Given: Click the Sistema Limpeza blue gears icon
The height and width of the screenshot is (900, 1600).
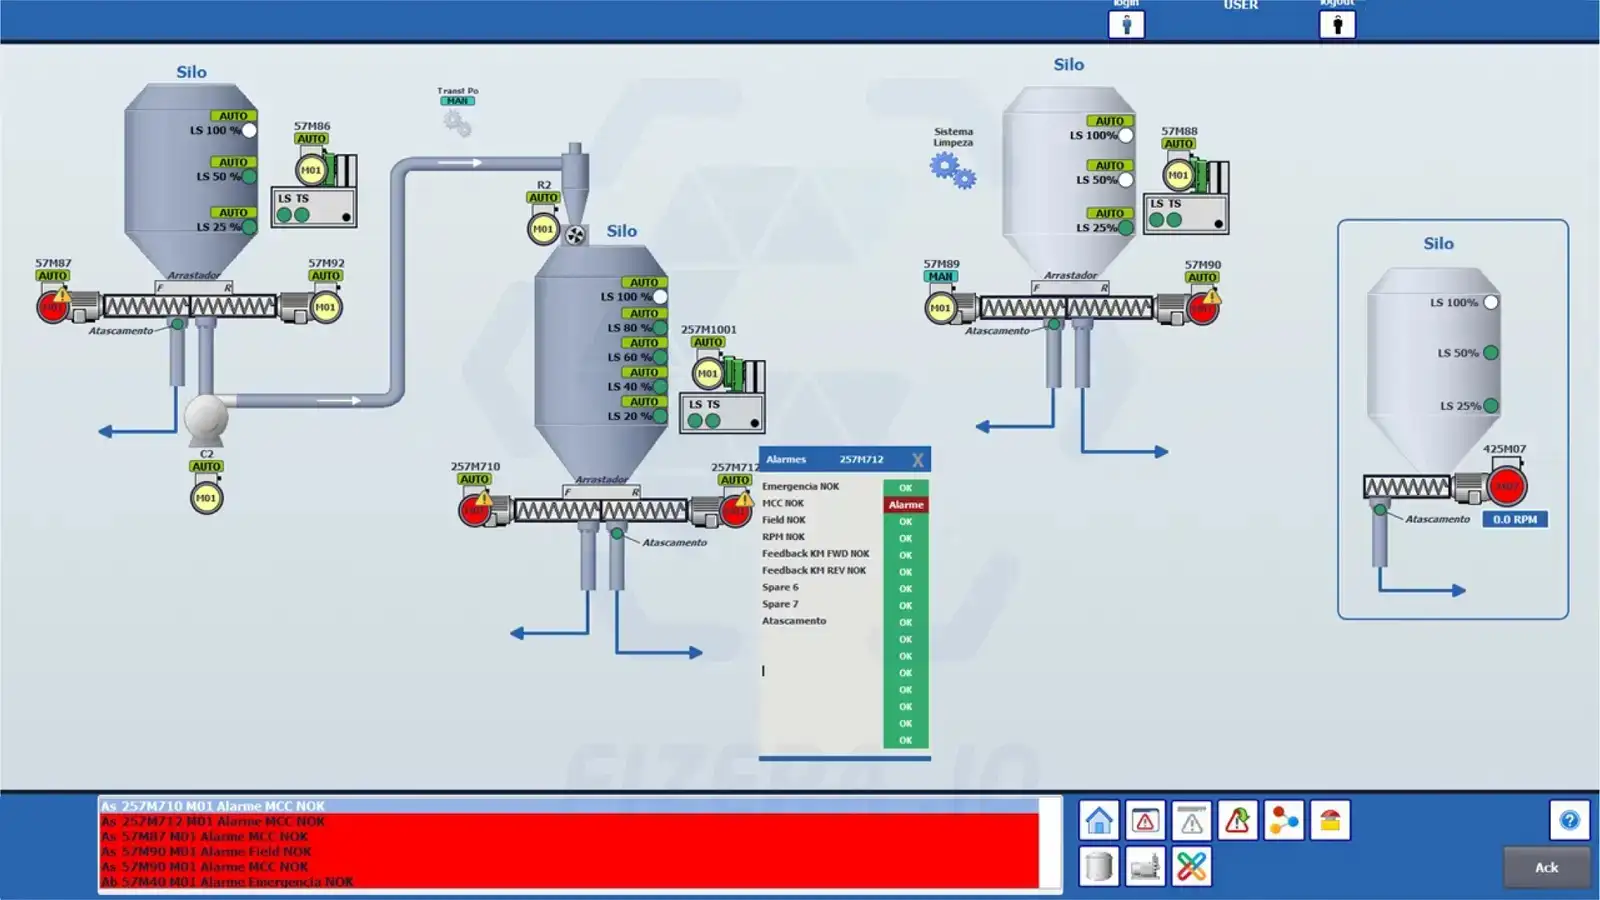Looking at the screenshot, I should [952, 171].
